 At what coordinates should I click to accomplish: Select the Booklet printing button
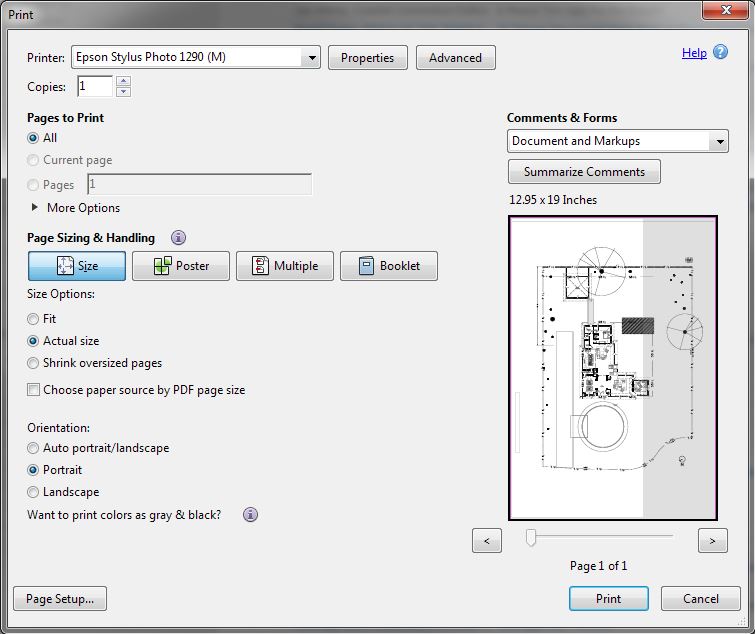point(389,266)
